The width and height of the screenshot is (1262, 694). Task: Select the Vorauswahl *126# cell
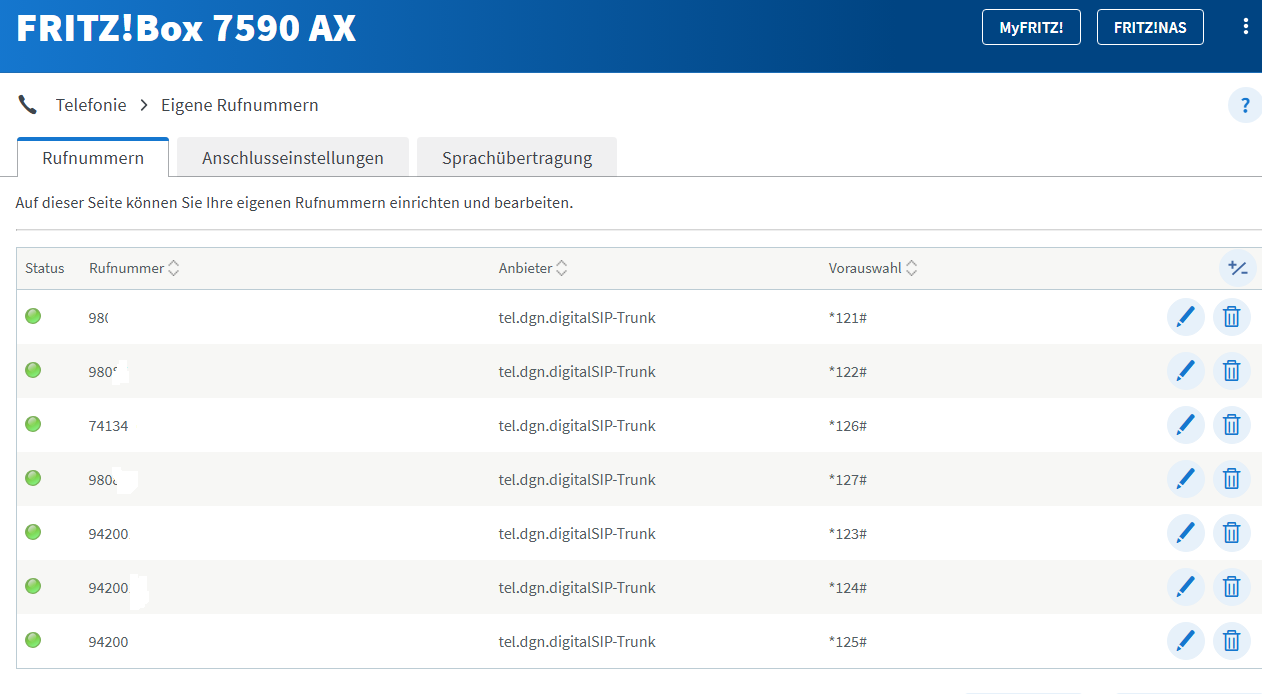pos(847,426)
